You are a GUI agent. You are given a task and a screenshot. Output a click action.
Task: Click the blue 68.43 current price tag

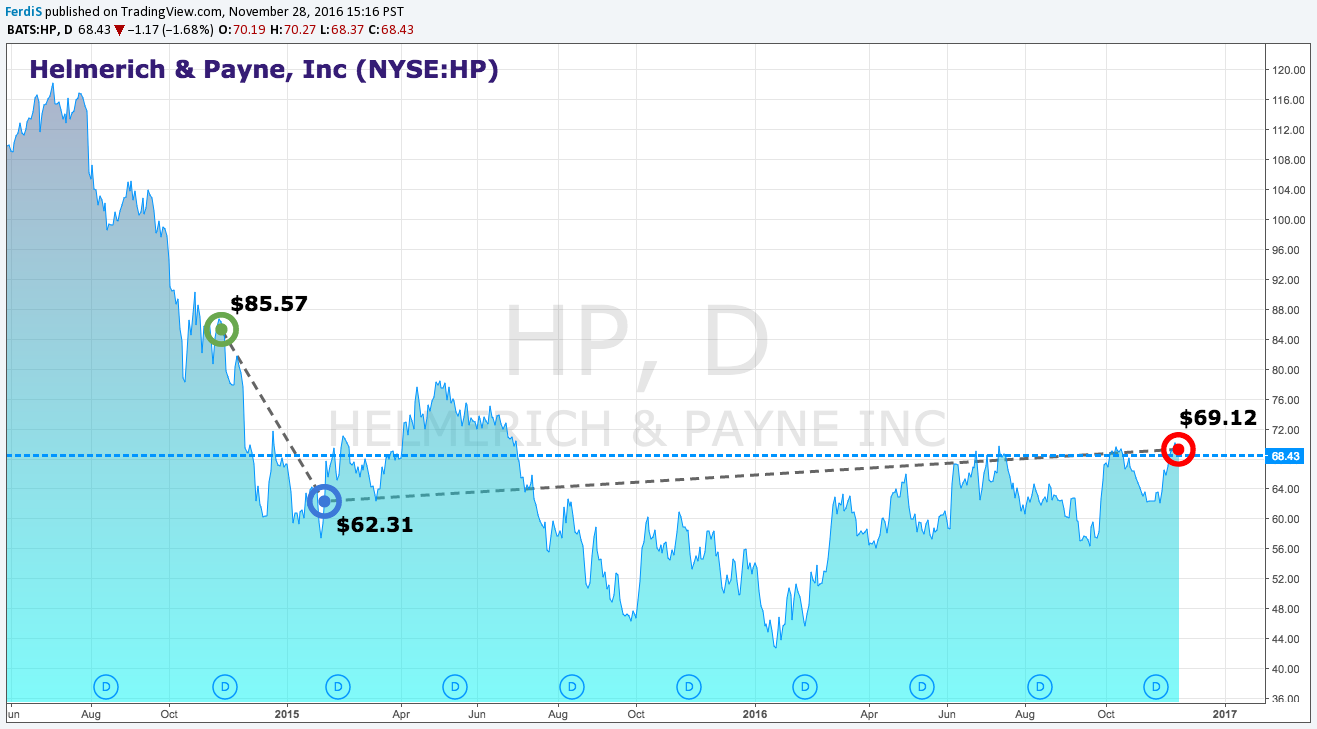(1285, 456)
